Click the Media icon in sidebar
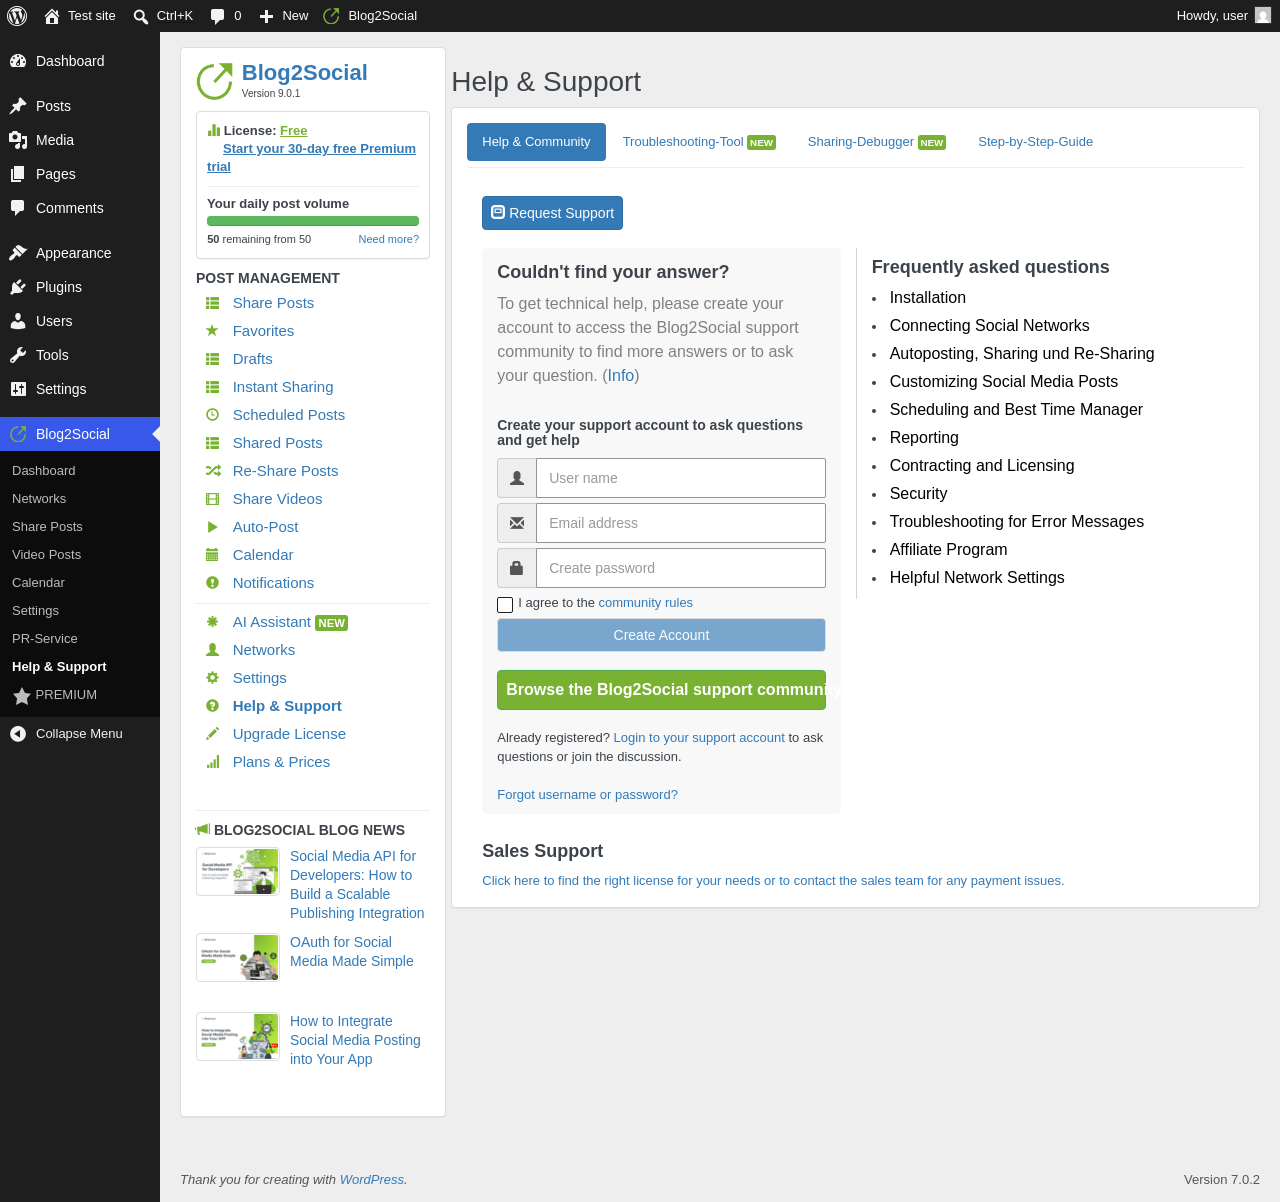Viewport: 1280px width, 1202px height. 18,140
